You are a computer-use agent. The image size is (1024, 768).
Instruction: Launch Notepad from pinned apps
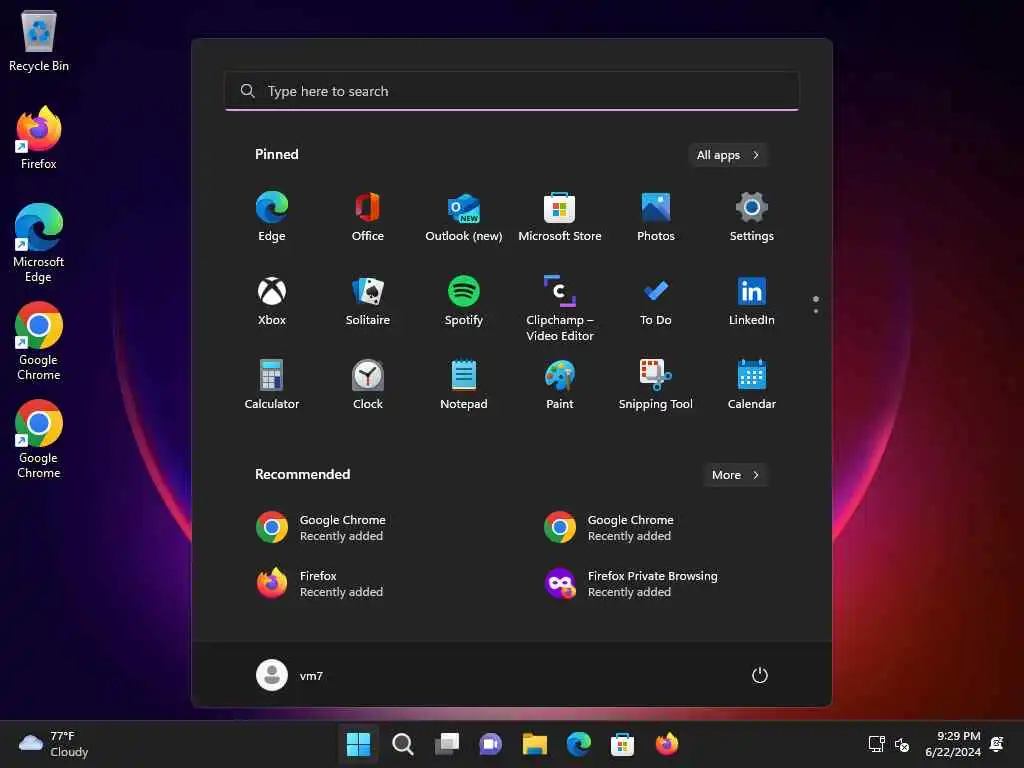[464, 385]
